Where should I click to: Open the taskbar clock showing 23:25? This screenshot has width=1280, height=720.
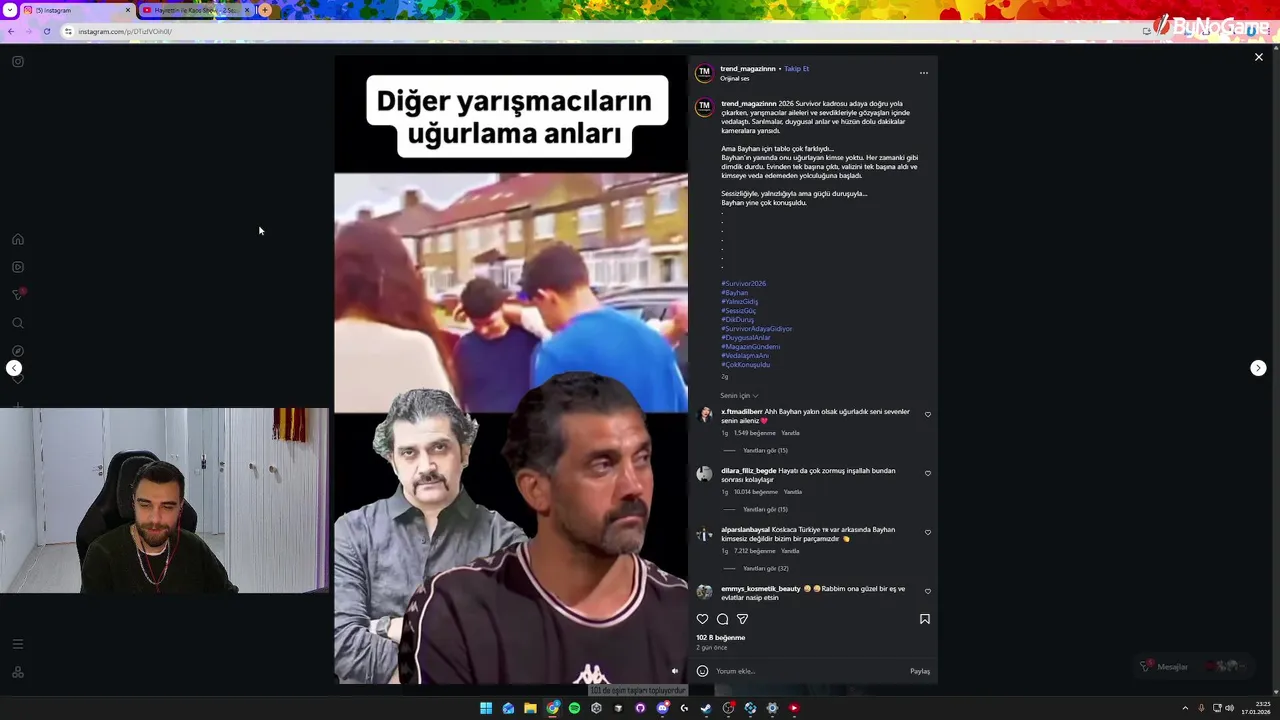[x=1256, y=708]
